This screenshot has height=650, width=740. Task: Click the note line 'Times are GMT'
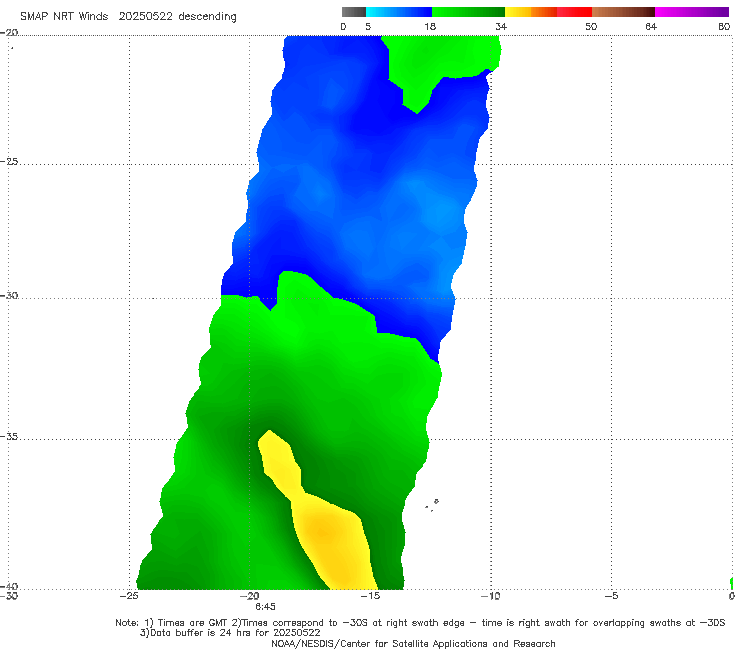(191, 623)
